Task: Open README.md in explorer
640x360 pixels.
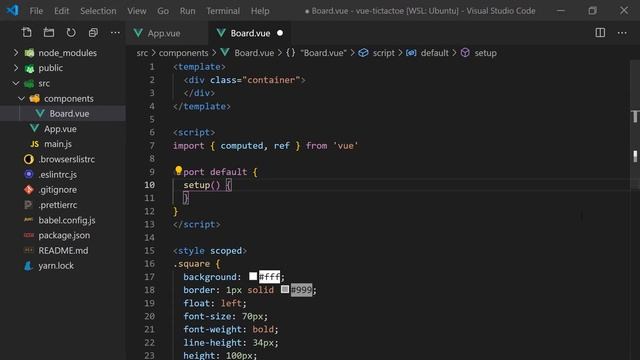Action: tap(63, 251)
